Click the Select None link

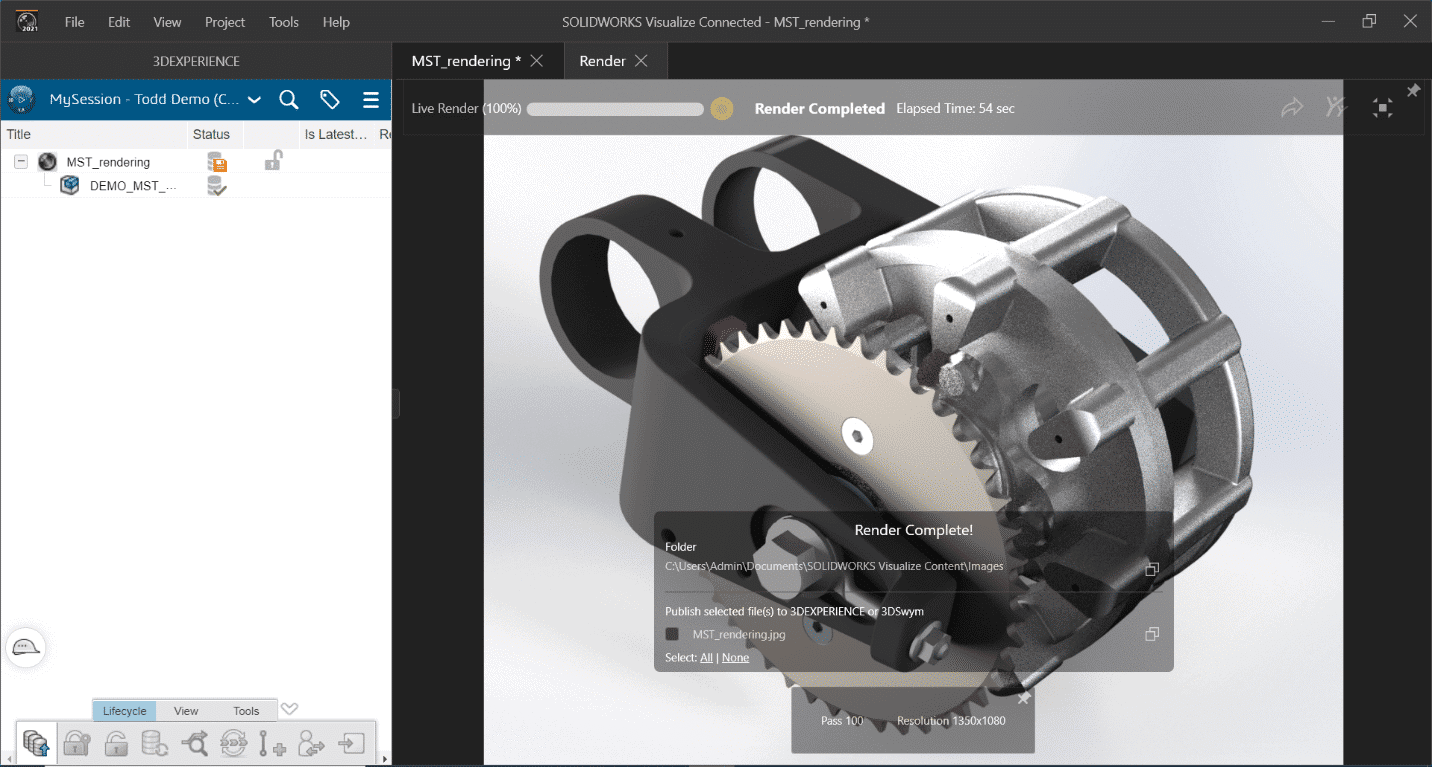pyautogui.click(x=735, y=657)
